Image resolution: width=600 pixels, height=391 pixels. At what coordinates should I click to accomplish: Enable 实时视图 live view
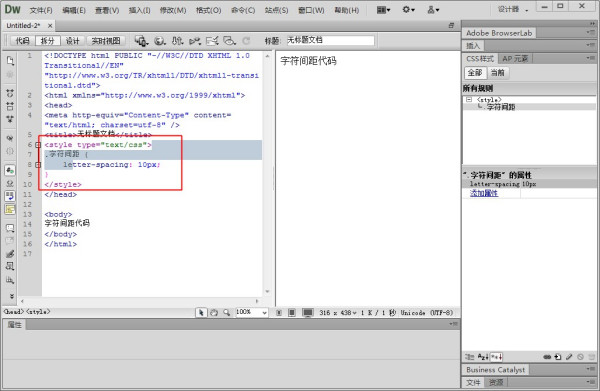(x=106, y=41)
